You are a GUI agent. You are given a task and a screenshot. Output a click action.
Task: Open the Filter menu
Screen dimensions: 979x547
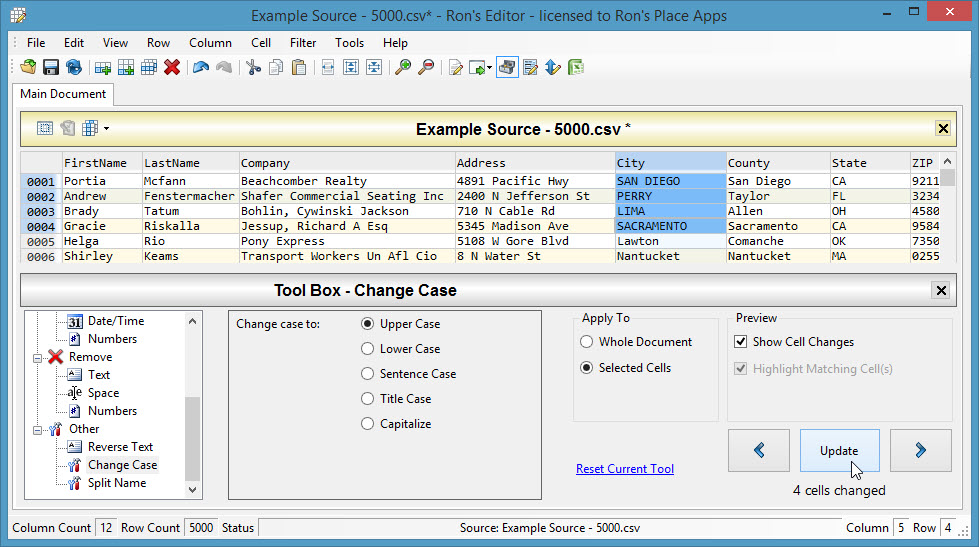point(303,43)
